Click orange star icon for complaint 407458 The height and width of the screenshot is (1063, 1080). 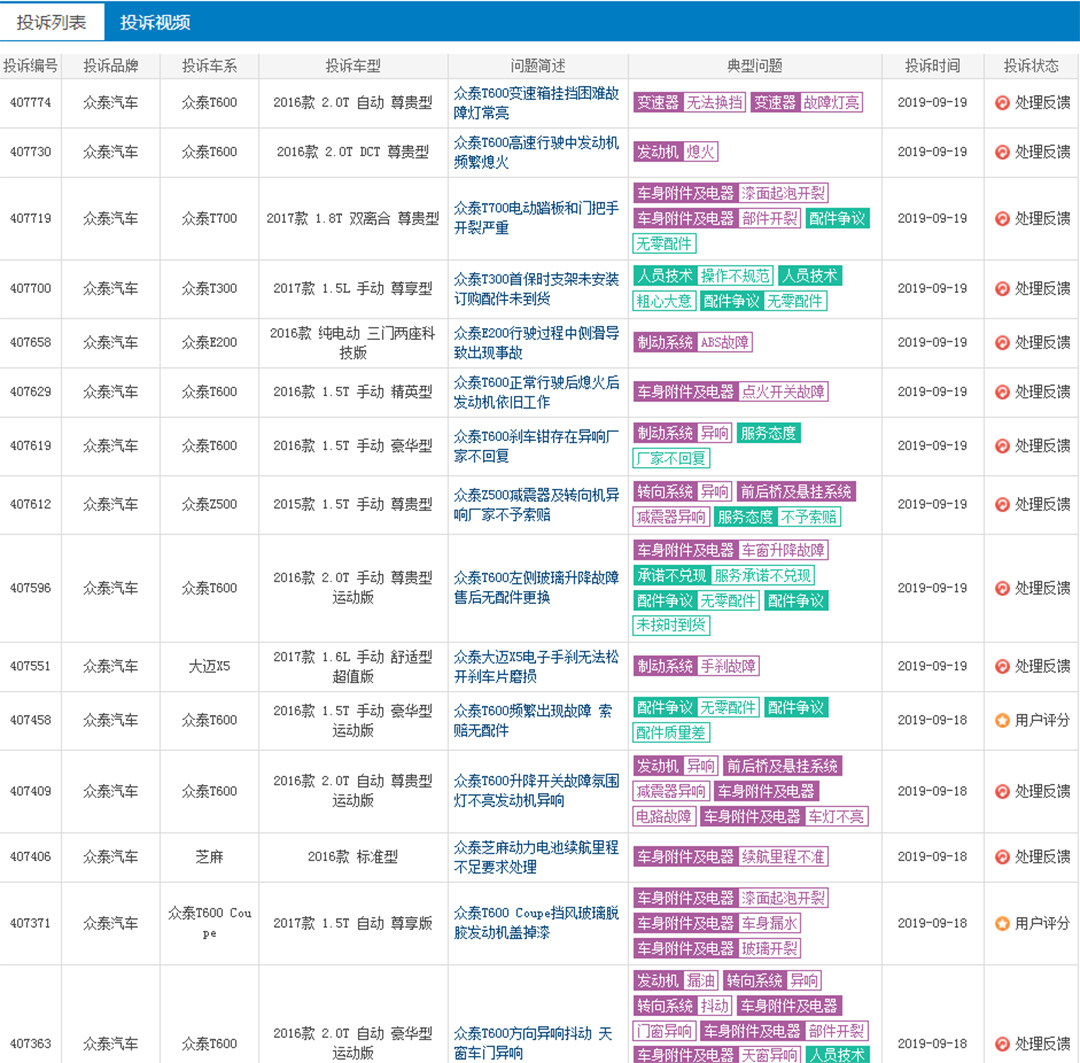click(x=1002, y=720)
